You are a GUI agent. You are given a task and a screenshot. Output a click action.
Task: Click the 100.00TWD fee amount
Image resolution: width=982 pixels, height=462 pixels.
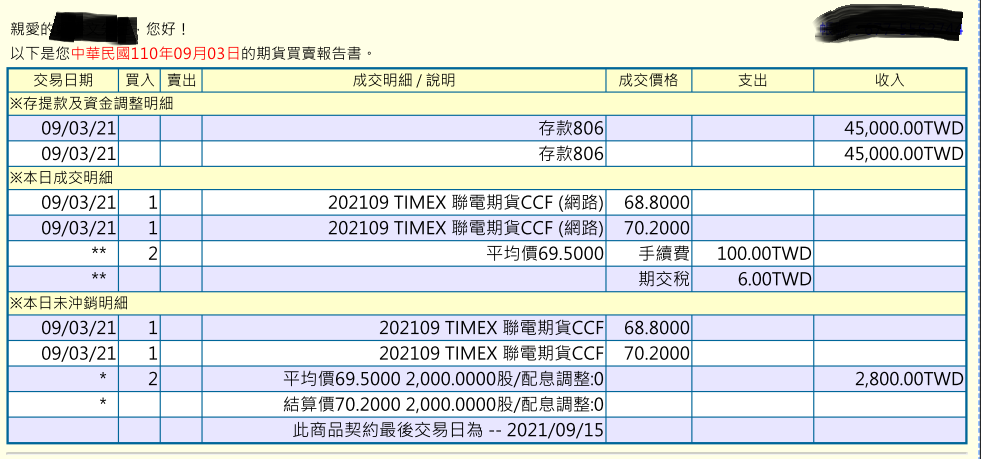pyautogui.click(x=764, y=254)
